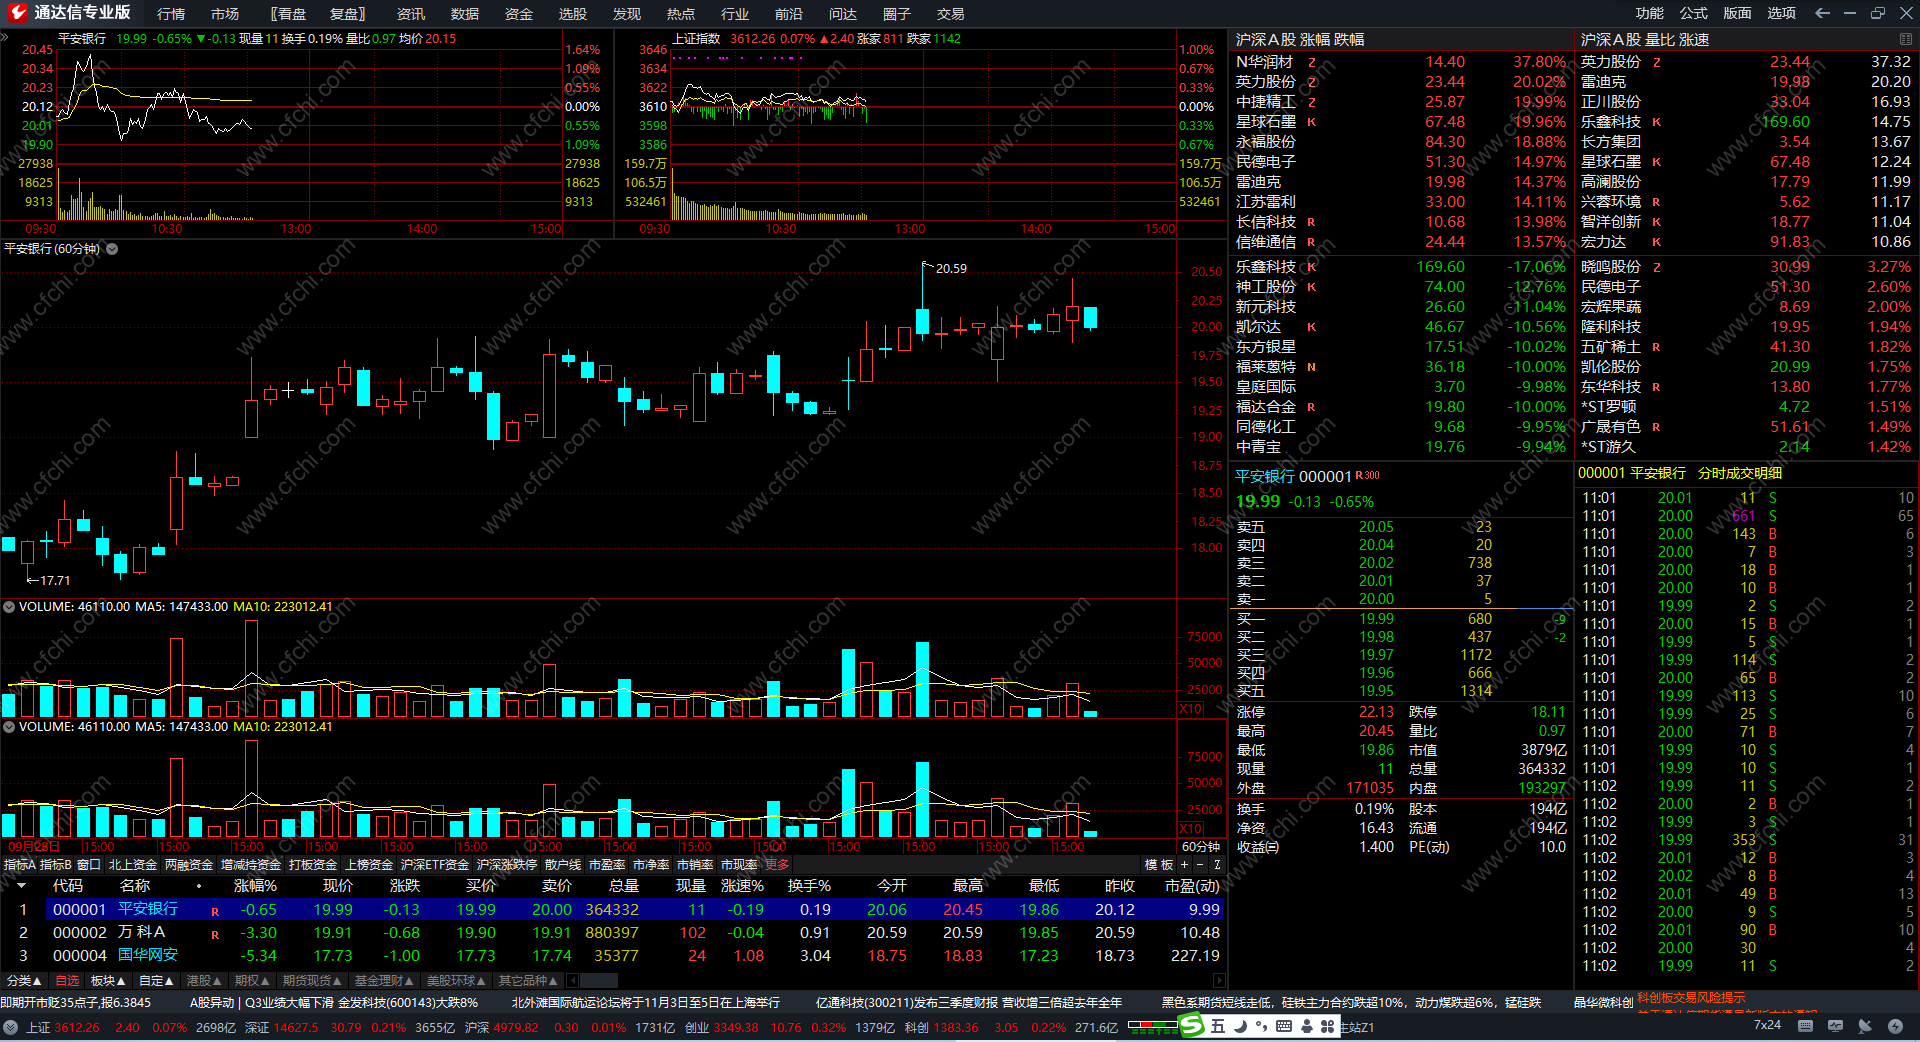Expand the 分类▲ tab menu
1920x1042 pixels.
point(24,981)
